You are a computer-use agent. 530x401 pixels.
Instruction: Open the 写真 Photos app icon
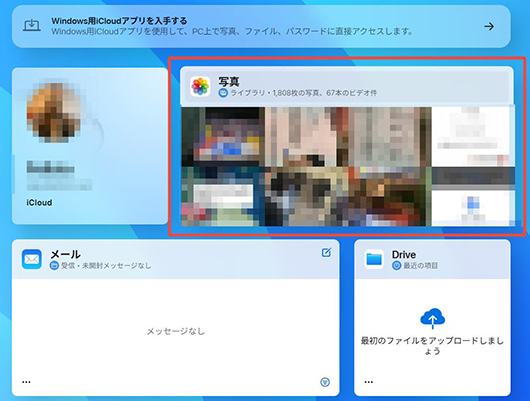tap(200, 86)
